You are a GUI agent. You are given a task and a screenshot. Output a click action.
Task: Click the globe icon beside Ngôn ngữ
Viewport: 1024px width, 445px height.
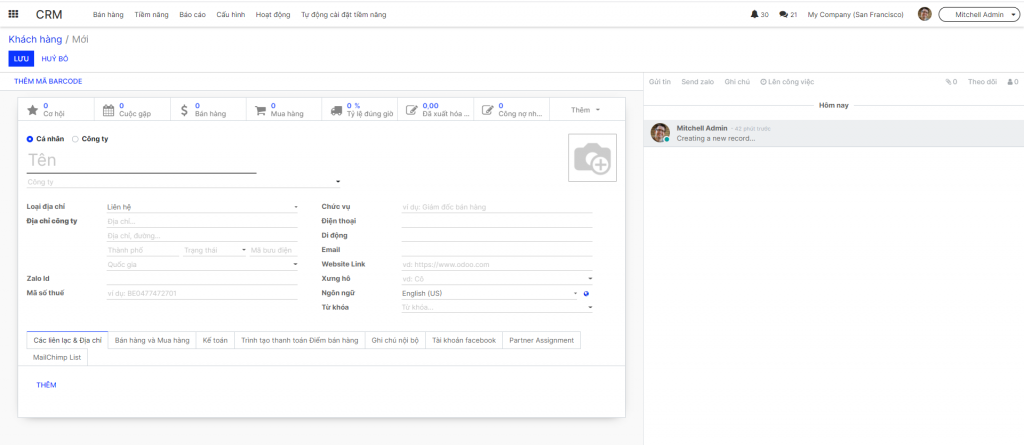[x=587, y=293]
